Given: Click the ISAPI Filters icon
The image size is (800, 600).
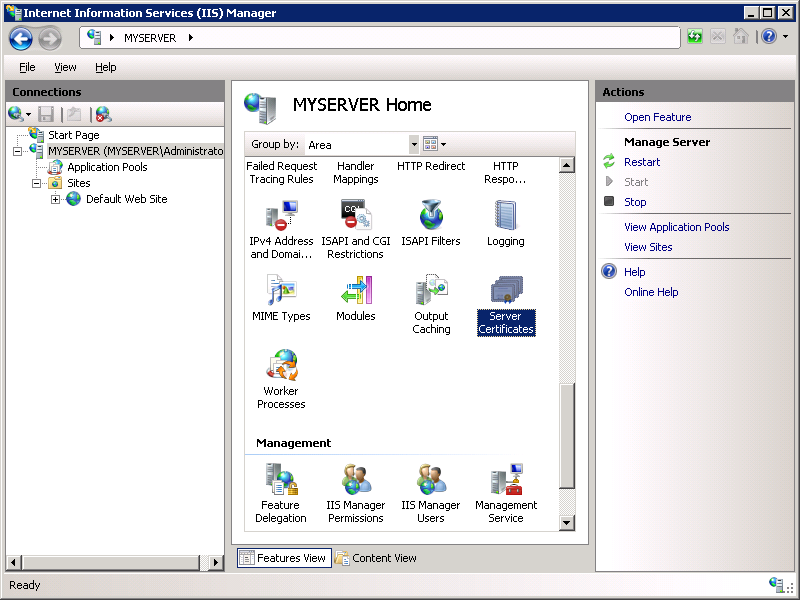Looking at the screenshot, I should click(430, 220).
